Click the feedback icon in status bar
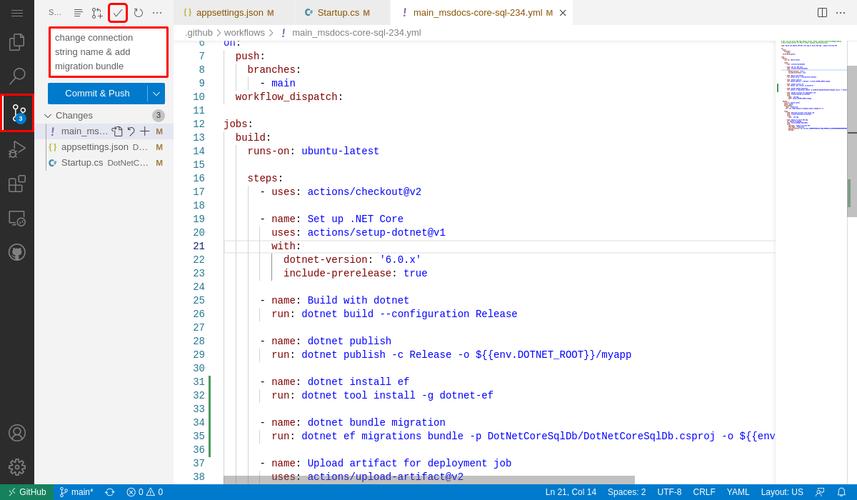 click(820, 492)
